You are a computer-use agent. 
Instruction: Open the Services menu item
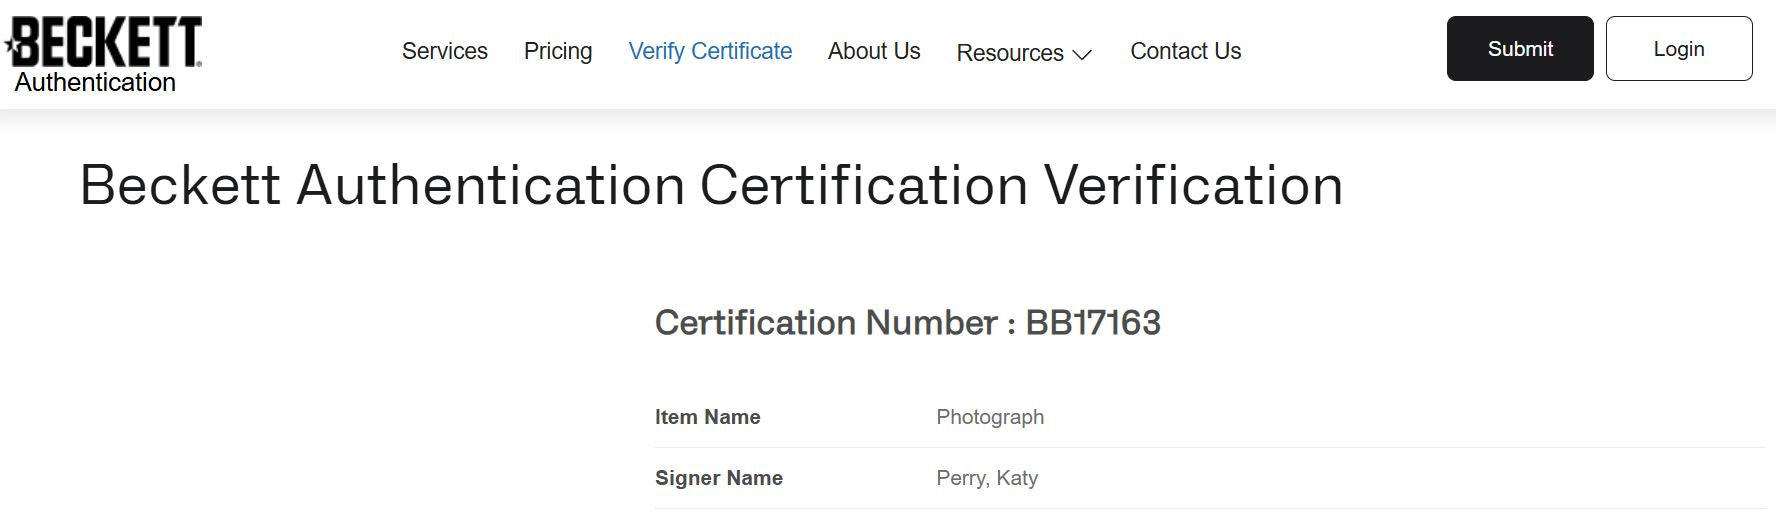(444, 51)
